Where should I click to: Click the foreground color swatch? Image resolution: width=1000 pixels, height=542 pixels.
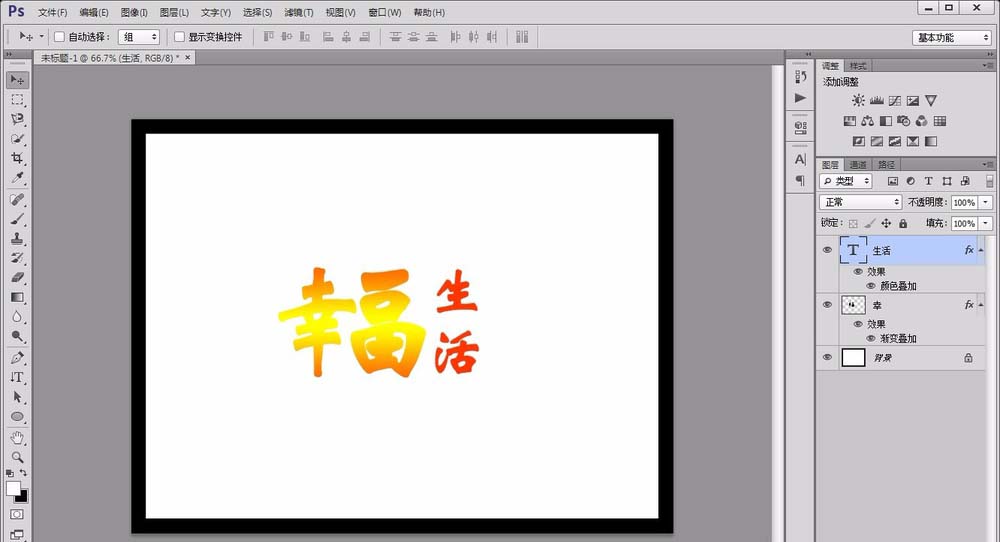(13, 488)
